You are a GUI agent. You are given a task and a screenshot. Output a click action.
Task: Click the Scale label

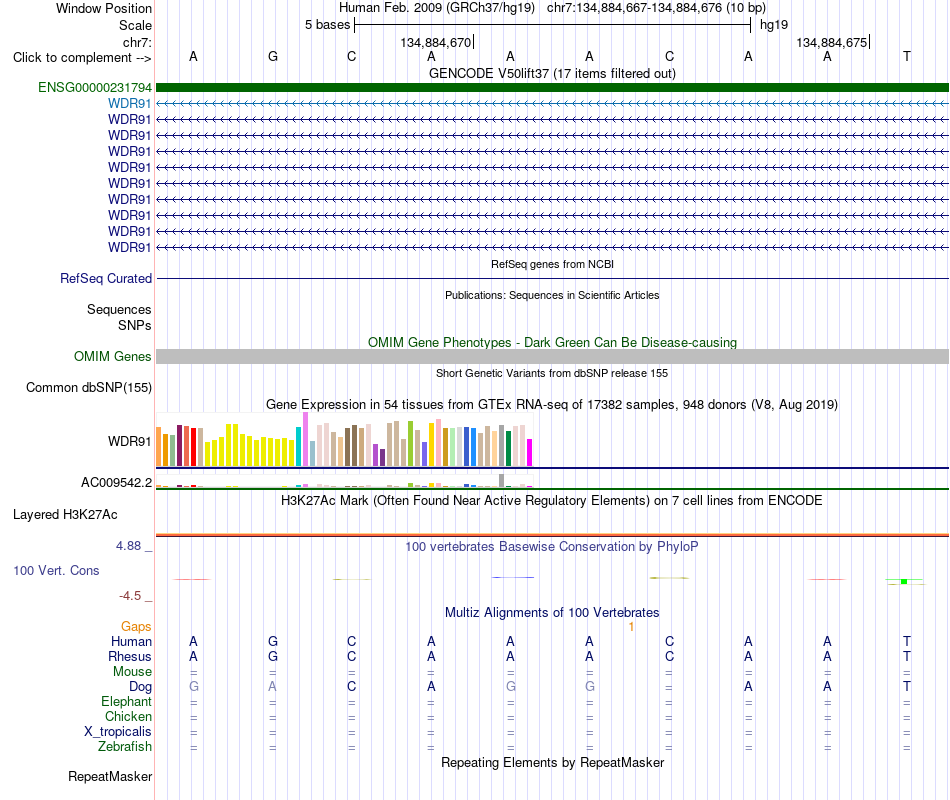(135, 25)
